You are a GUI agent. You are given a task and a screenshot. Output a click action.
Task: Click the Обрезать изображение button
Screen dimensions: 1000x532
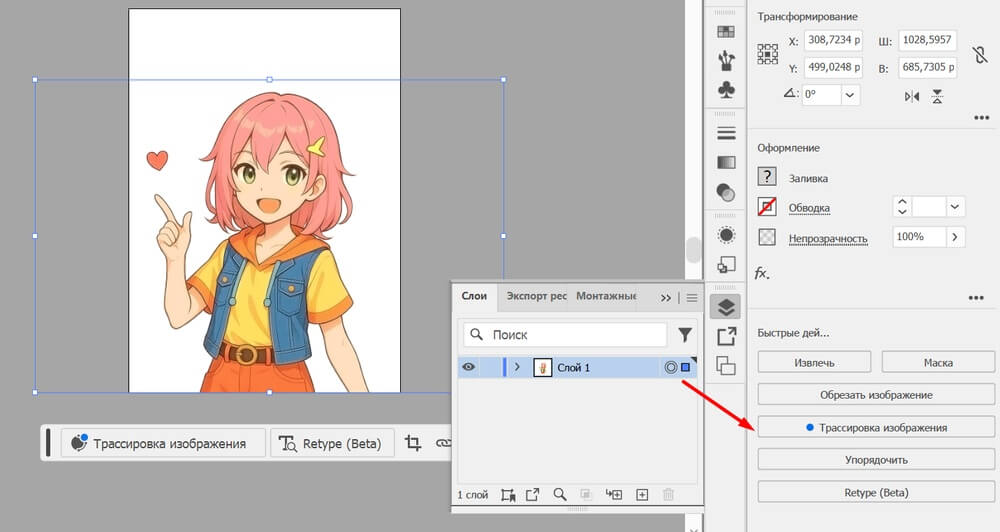pyautogui.click(x=876, y=394)
